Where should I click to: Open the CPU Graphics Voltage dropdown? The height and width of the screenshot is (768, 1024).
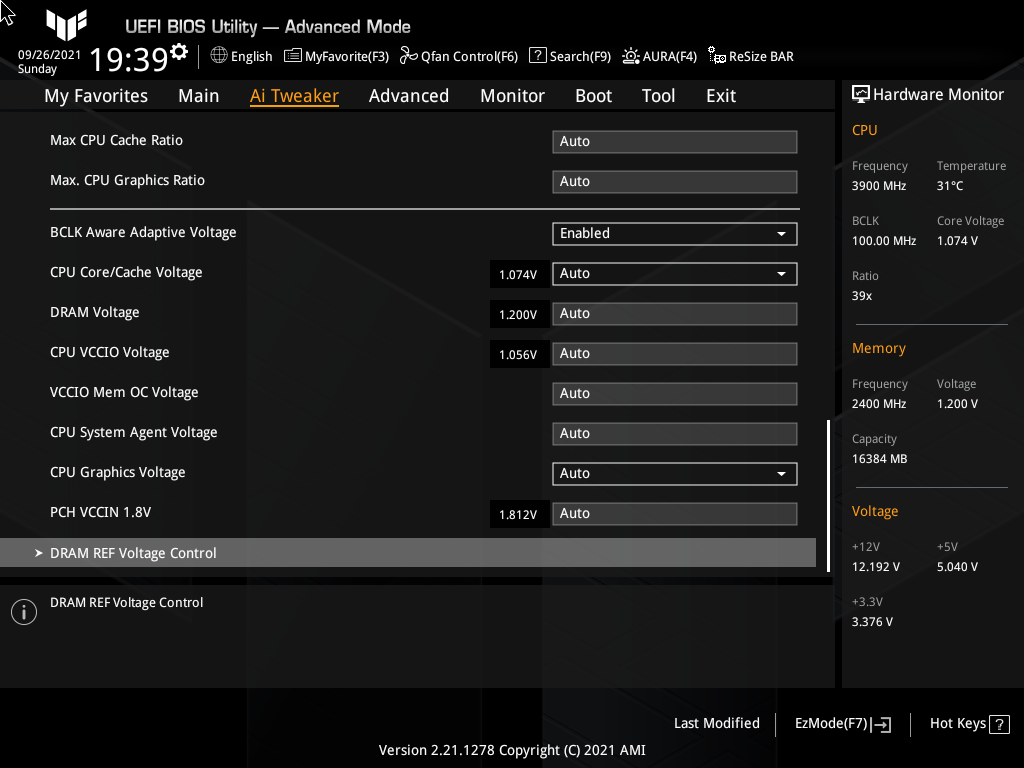tap(783, 473)
